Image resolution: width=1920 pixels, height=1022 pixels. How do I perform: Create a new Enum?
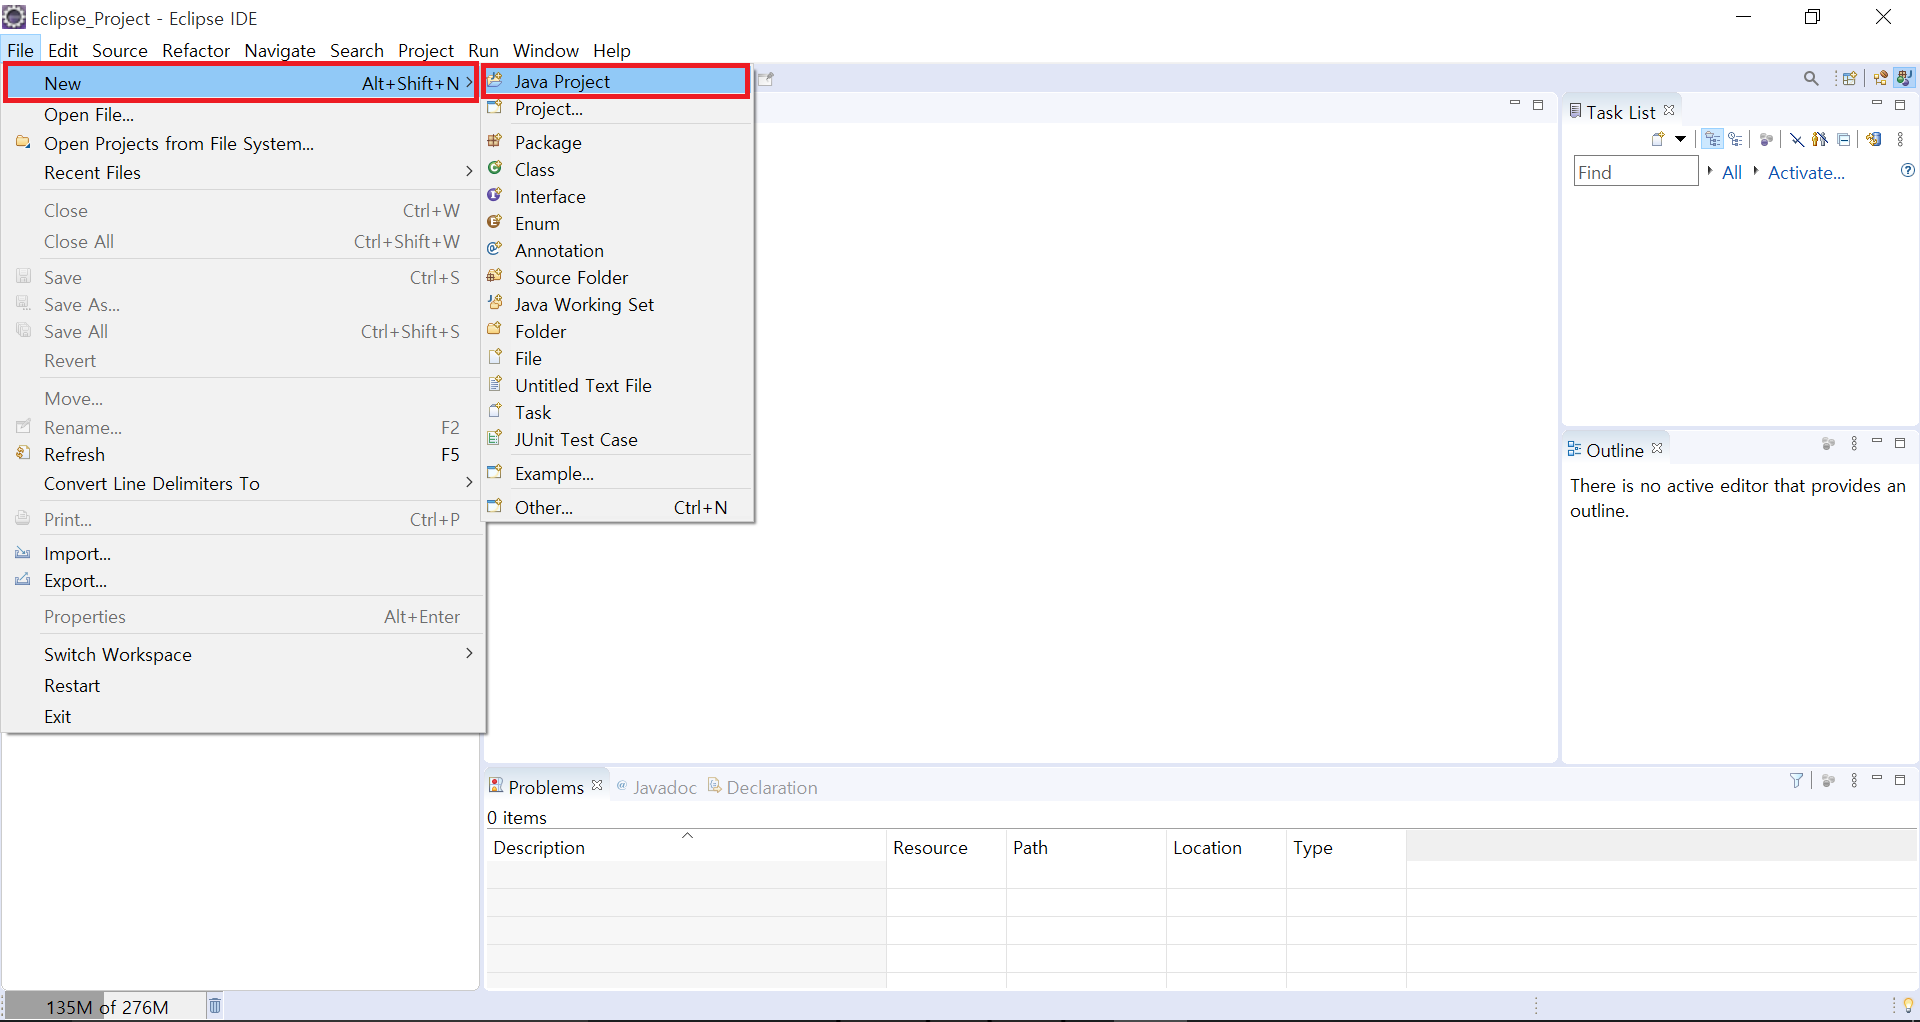[617, 223]
